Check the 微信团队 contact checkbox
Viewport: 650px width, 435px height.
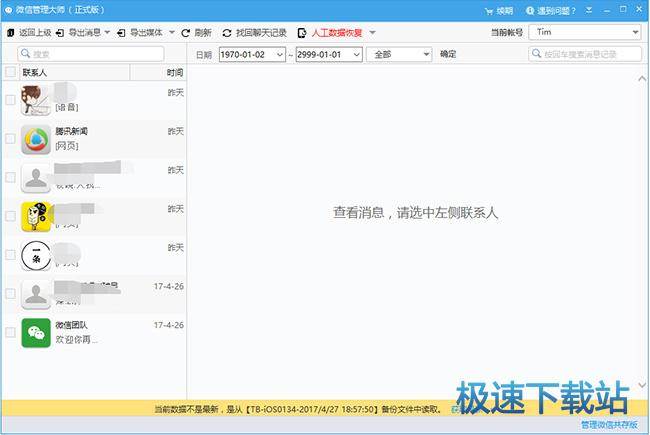click(10, 332)
